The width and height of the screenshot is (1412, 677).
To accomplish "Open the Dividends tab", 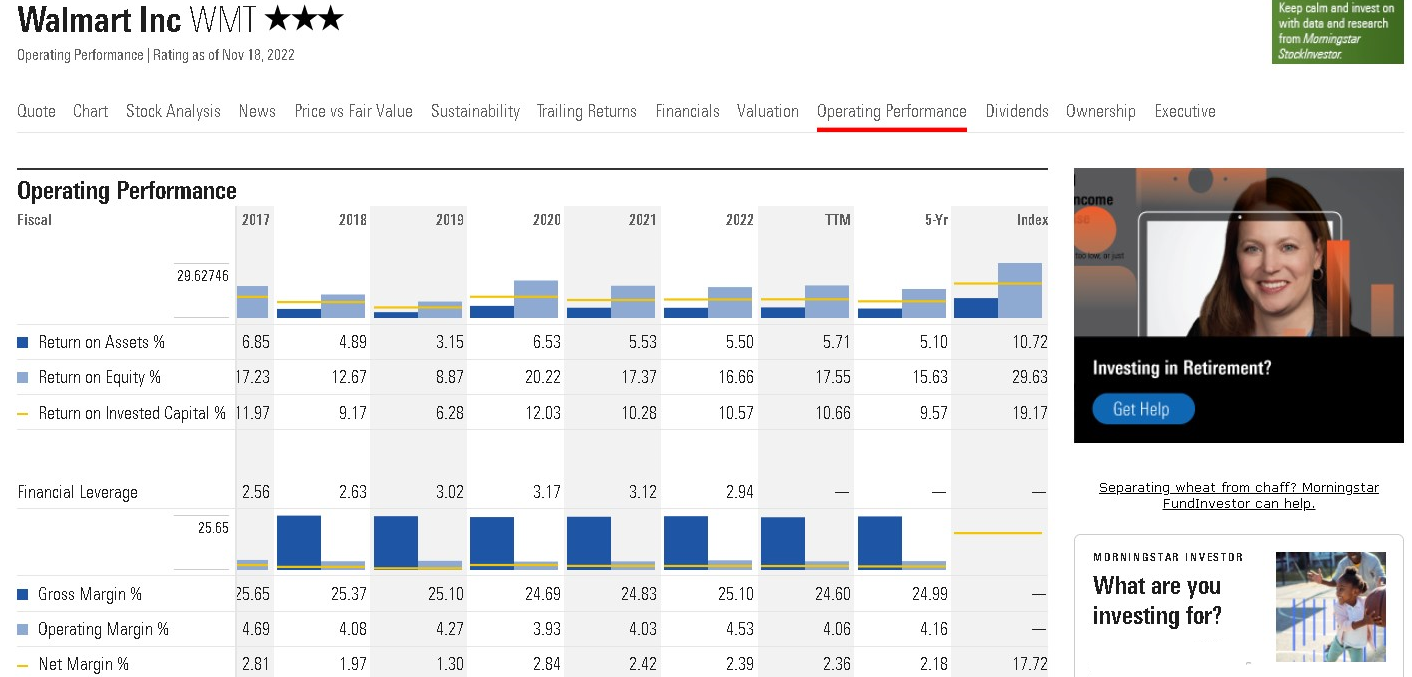I will (1017, 111).
